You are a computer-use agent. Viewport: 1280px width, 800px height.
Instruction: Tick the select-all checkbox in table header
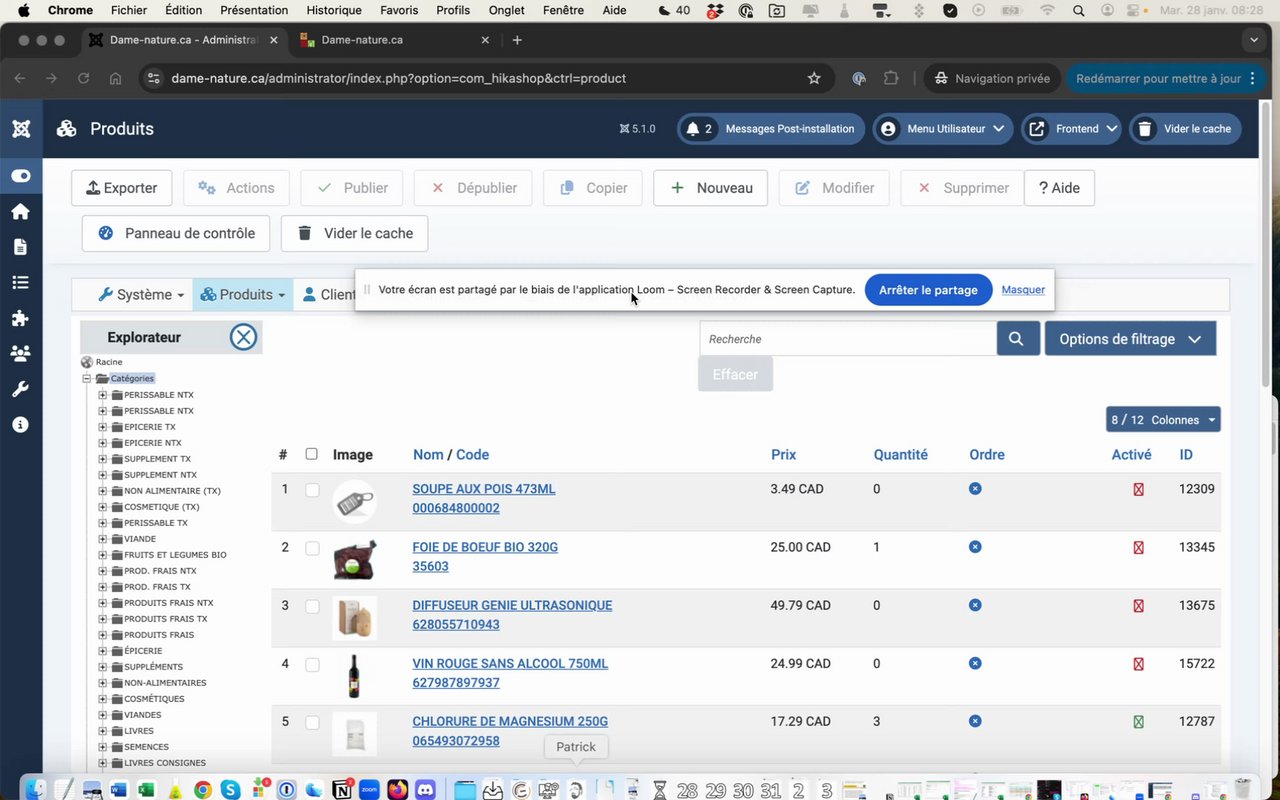coord(311,454)
